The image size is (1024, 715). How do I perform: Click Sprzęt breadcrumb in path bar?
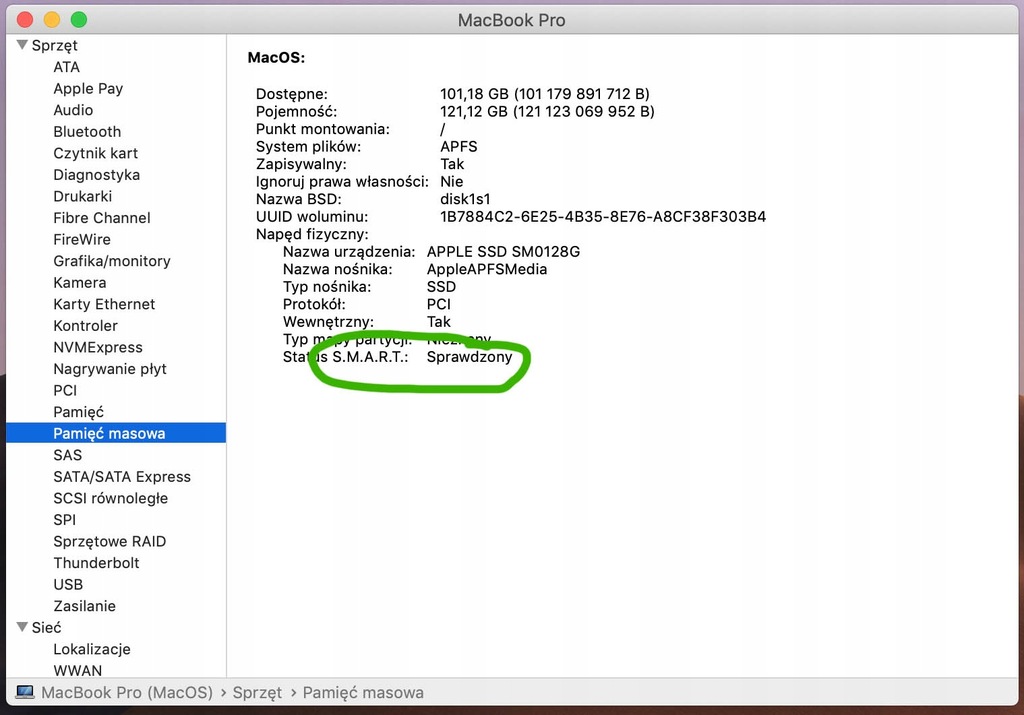click(x=257, y=692)
